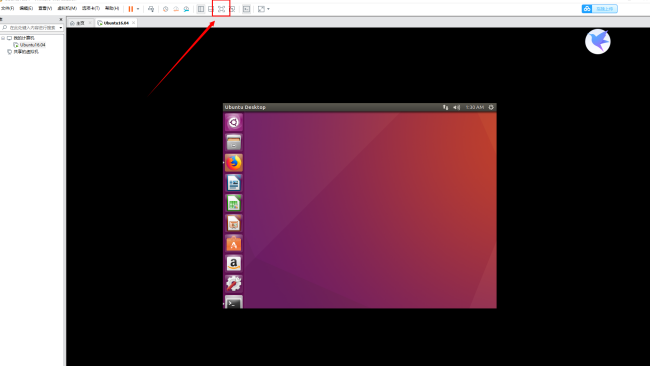The image size is (650, 366).
Task: Open the 虚拟机(M) menu
Action: click(x=67, y=8)
